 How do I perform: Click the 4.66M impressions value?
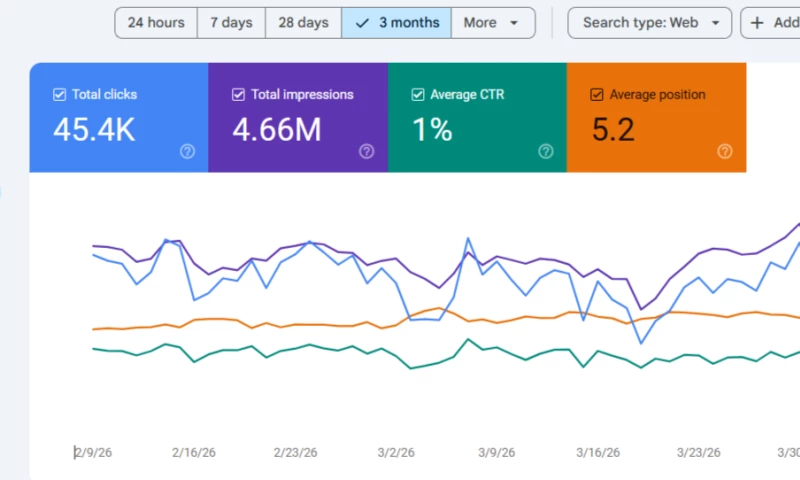pyautogui.click(x=277, y=130)
